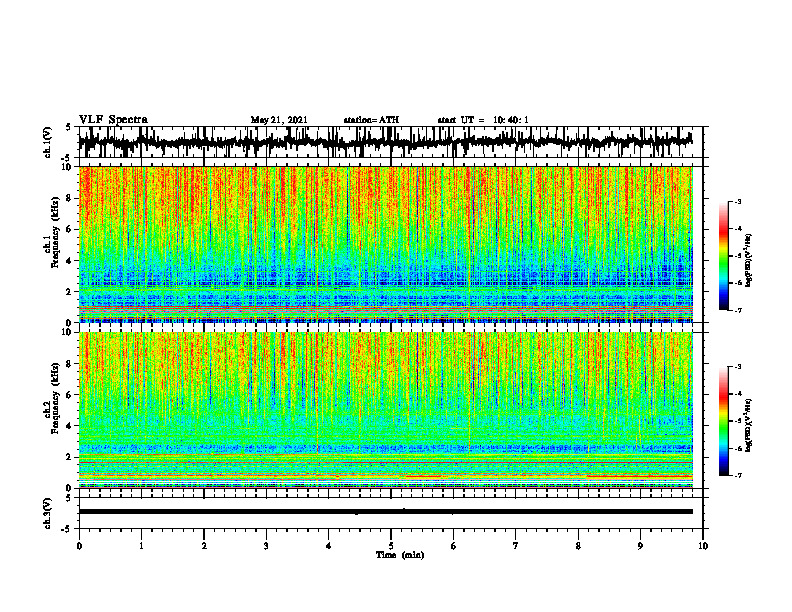
Task: Click time axis tick label "10"
Action: (x=703, y=546)
